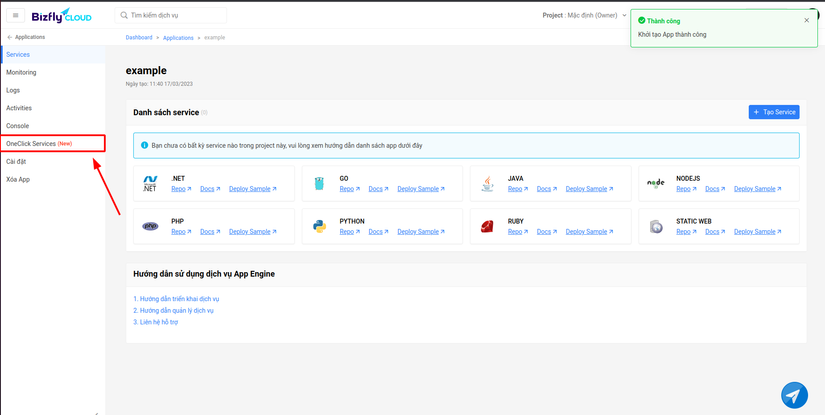Open the PYTHON Deploy Sample link
825x415 pixels.
(421, 232)
